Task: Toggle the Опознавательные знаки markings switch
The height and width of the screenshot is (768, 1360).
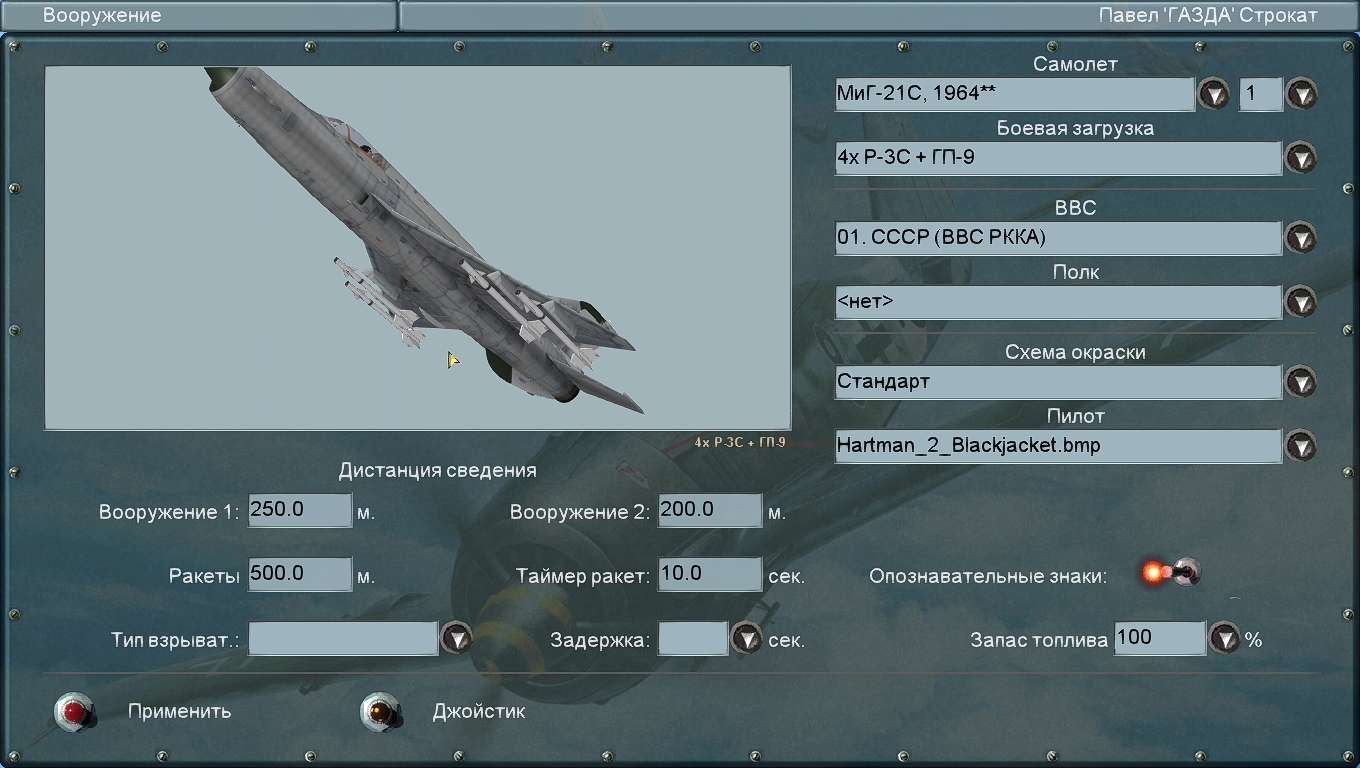Action: [1172, 573]
